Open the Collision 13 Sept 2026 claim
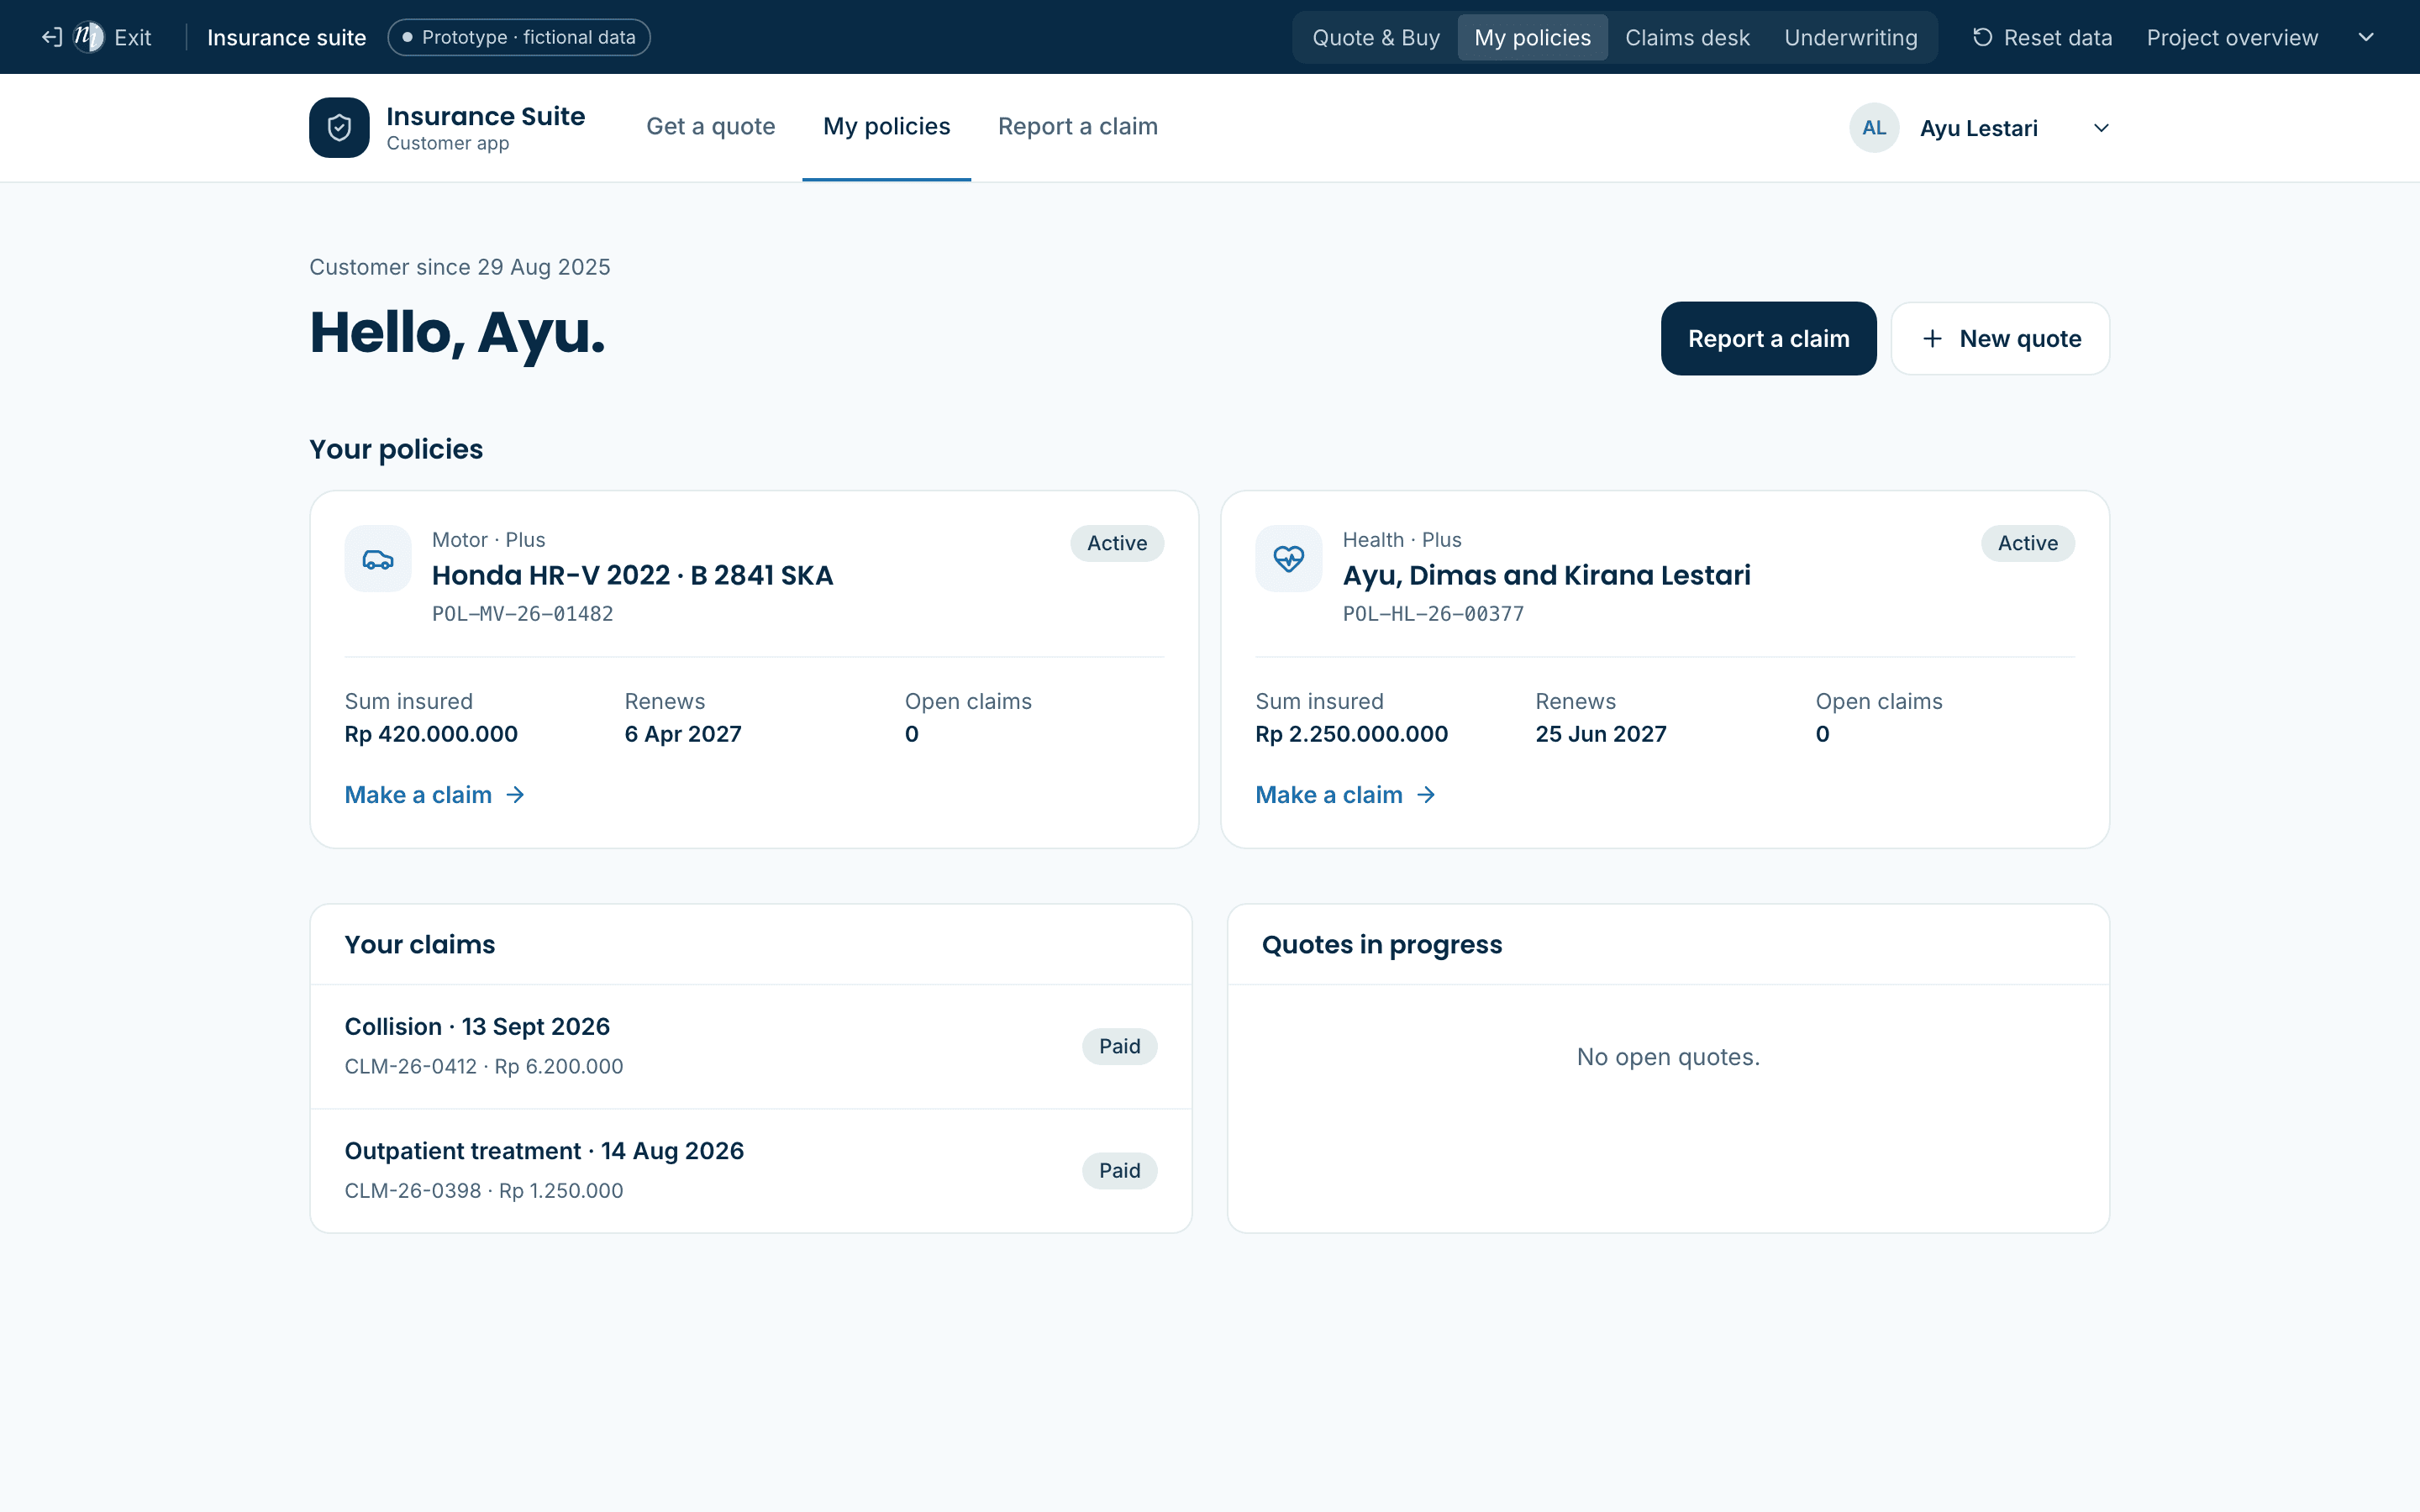Viewport: 2420px width, 1512px height. pos(751,1046)
